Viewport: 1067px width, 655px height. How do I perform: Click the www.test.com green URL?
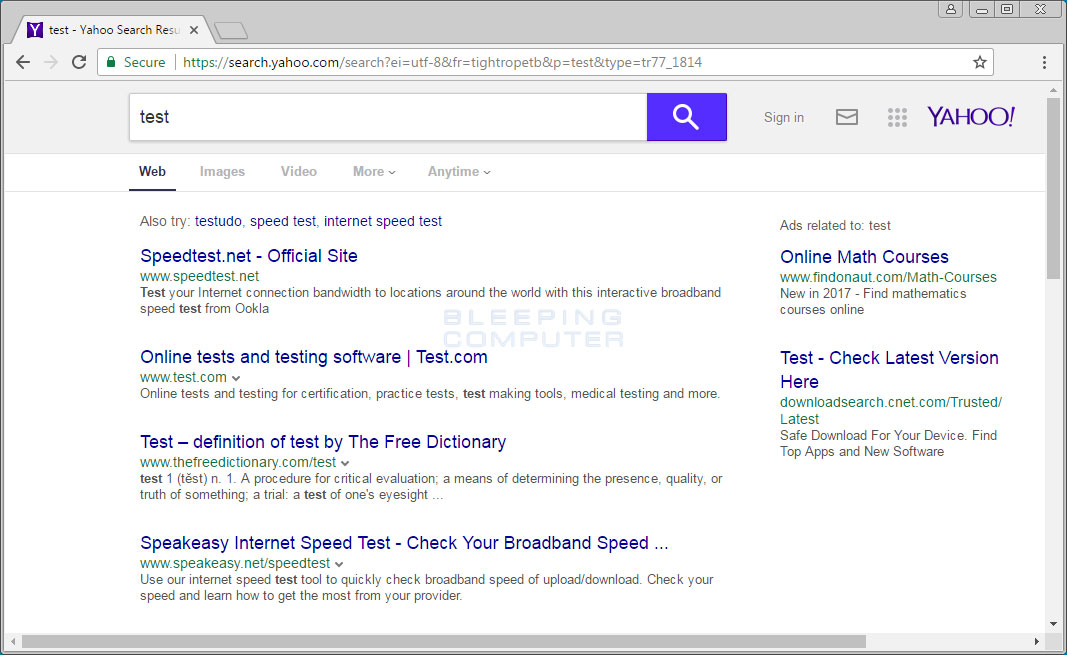(x=183, y=377)
